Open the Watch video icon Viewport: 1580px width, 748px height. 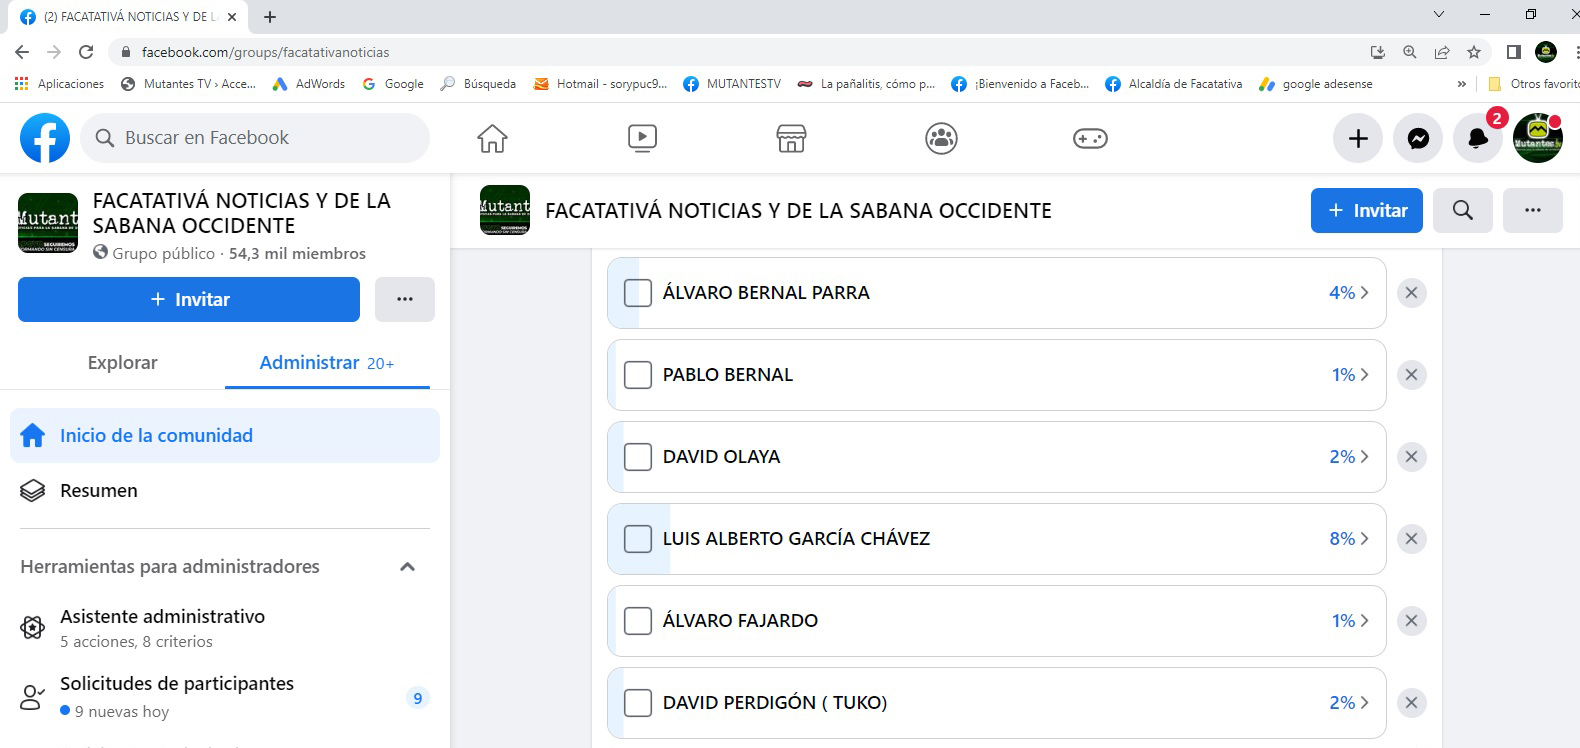pos(642,138)
